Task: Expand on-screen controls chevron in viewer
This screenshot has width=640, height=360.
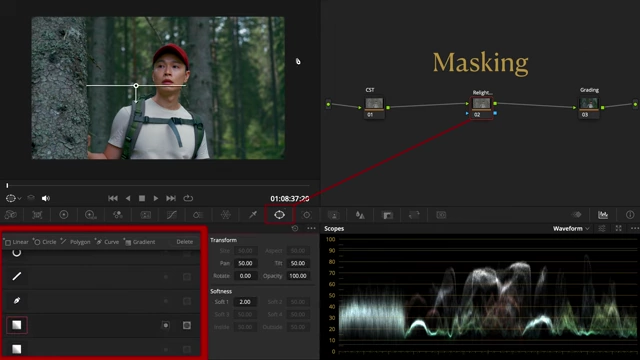Action: point(19,198)
